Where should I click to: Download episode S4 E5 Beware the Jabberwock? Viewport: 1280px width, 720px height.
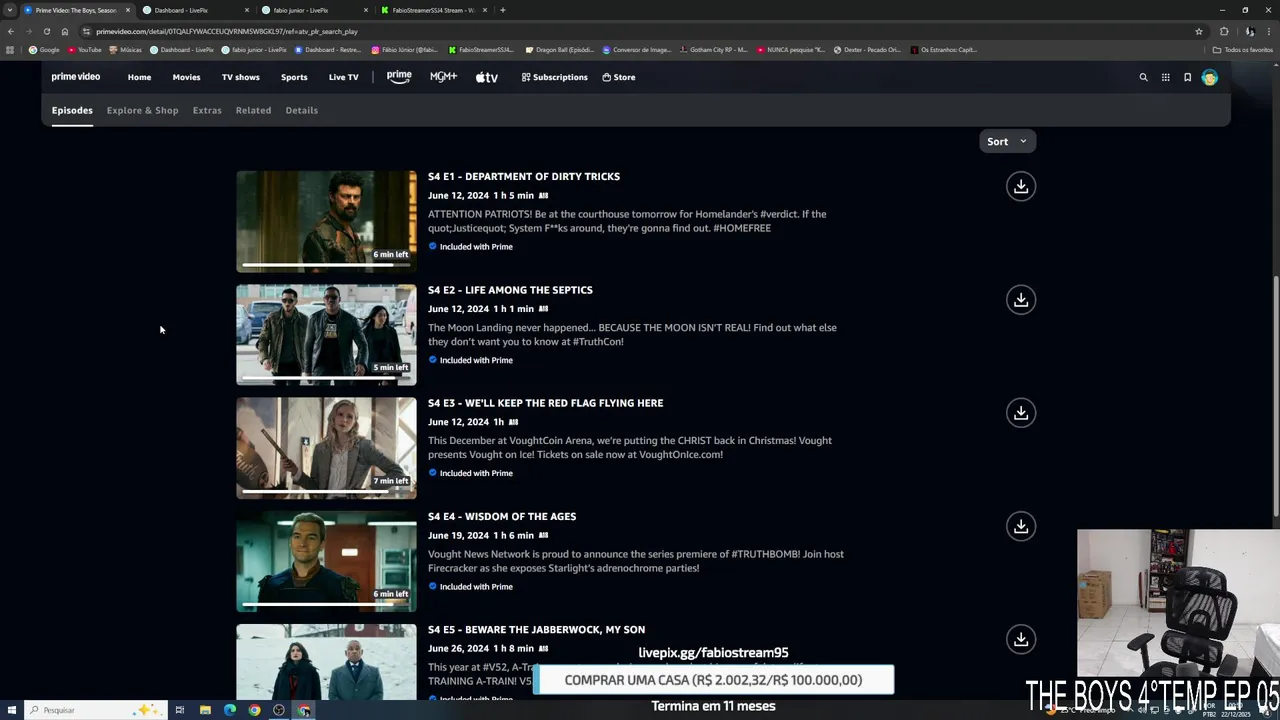[1020, 639]
